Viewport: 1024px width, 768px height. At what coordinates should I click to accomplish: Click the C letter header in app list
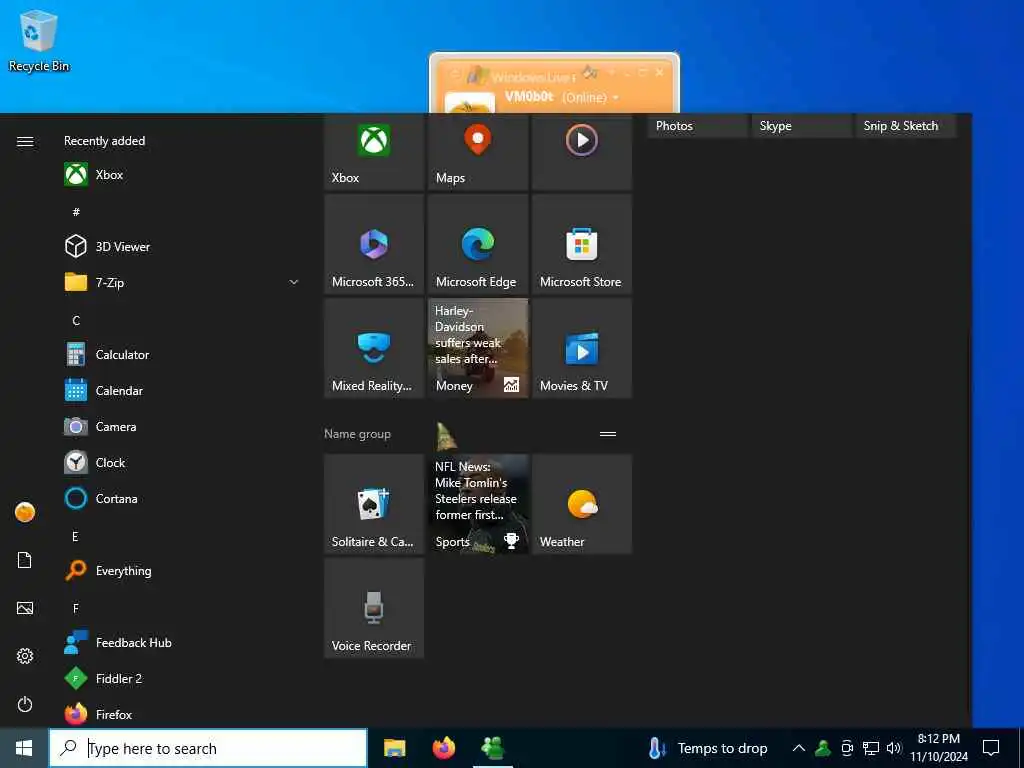(76, 320)
